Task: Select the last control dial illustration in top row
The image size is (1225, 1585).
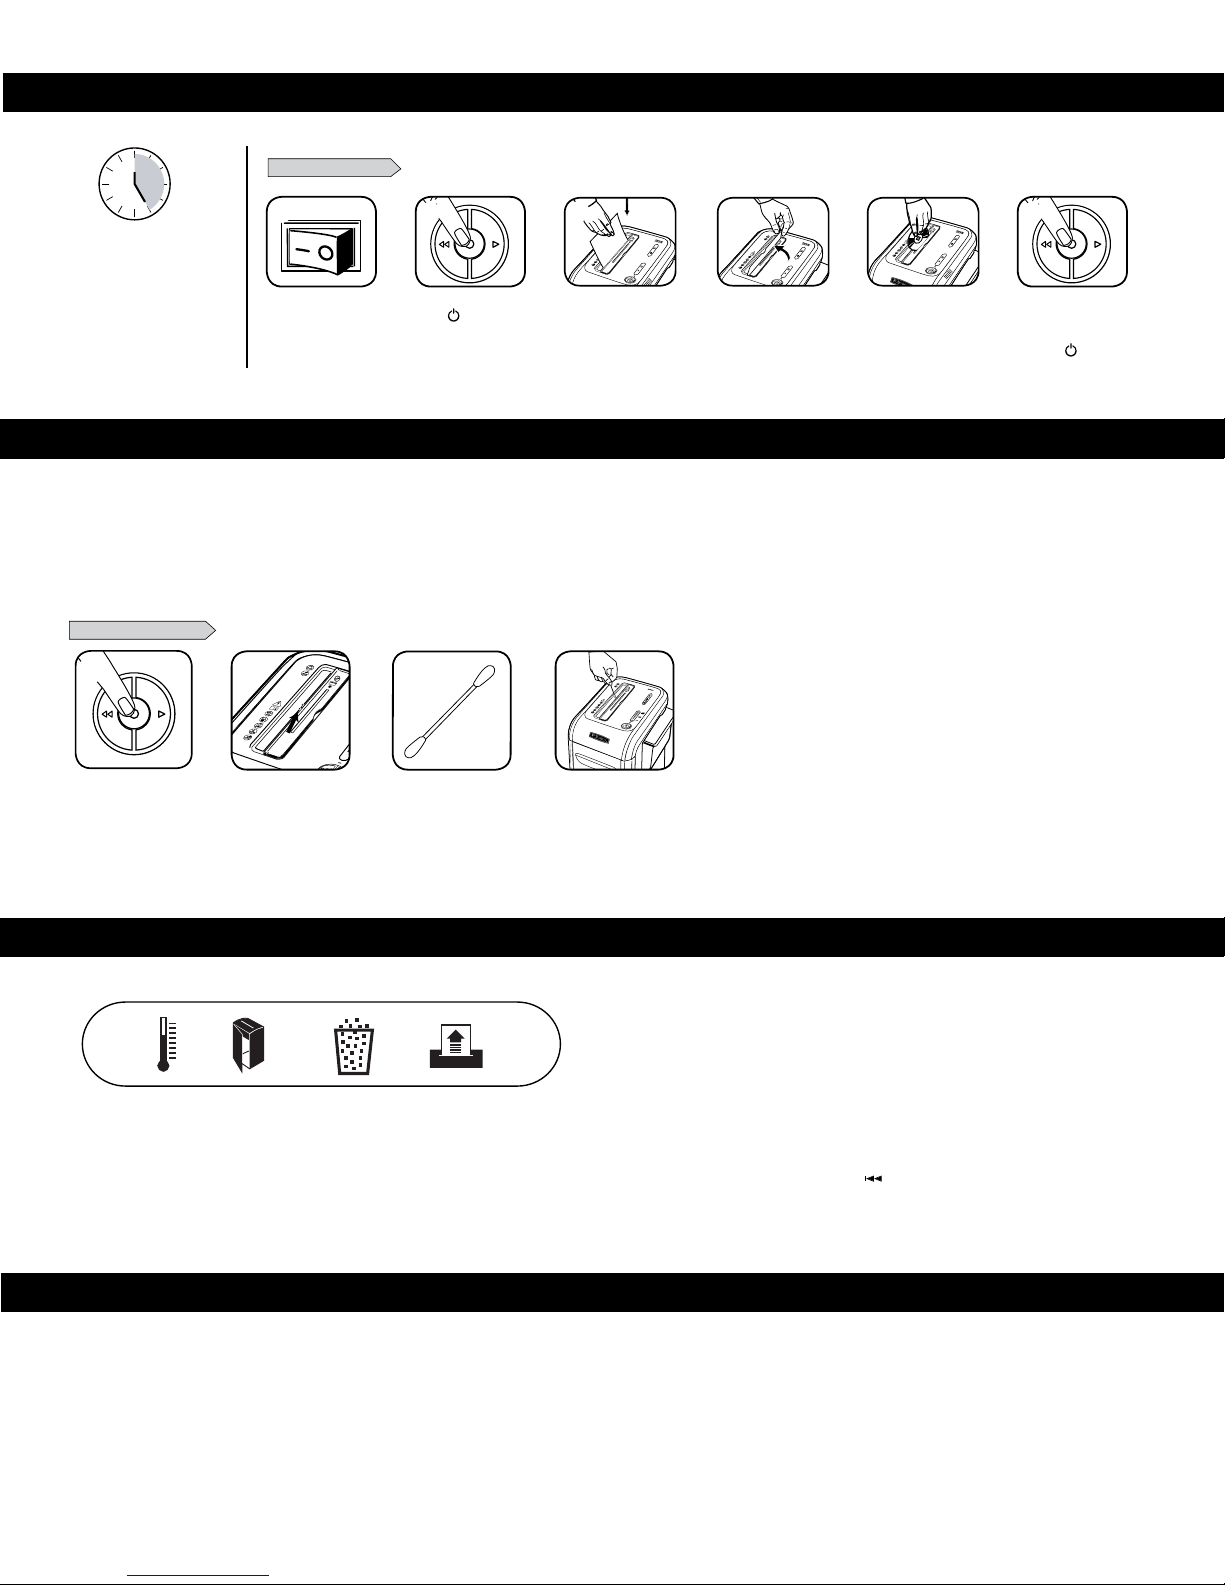Action: pyautogui.click(x=1072, y=242)
